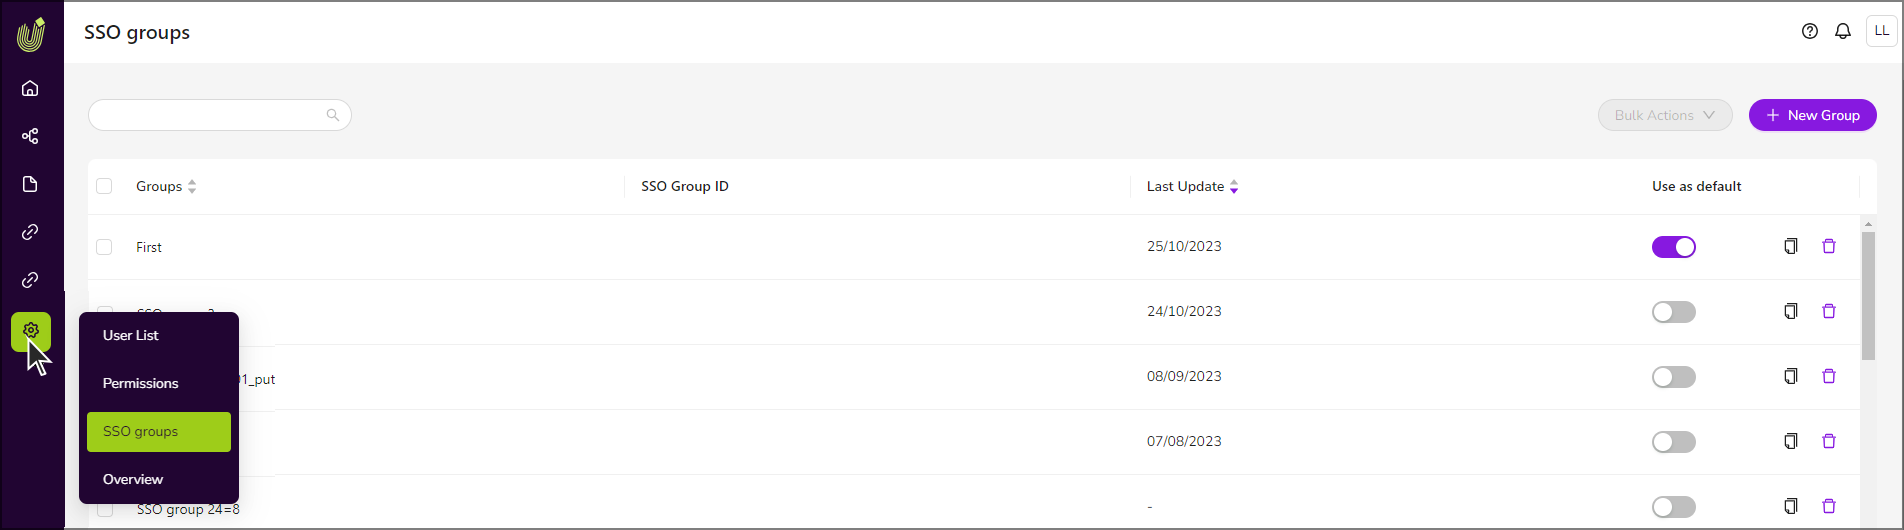Disable the default toggle for First group
The height and width of the screenshot is (530, 1904).
[x=1674, y=247]
